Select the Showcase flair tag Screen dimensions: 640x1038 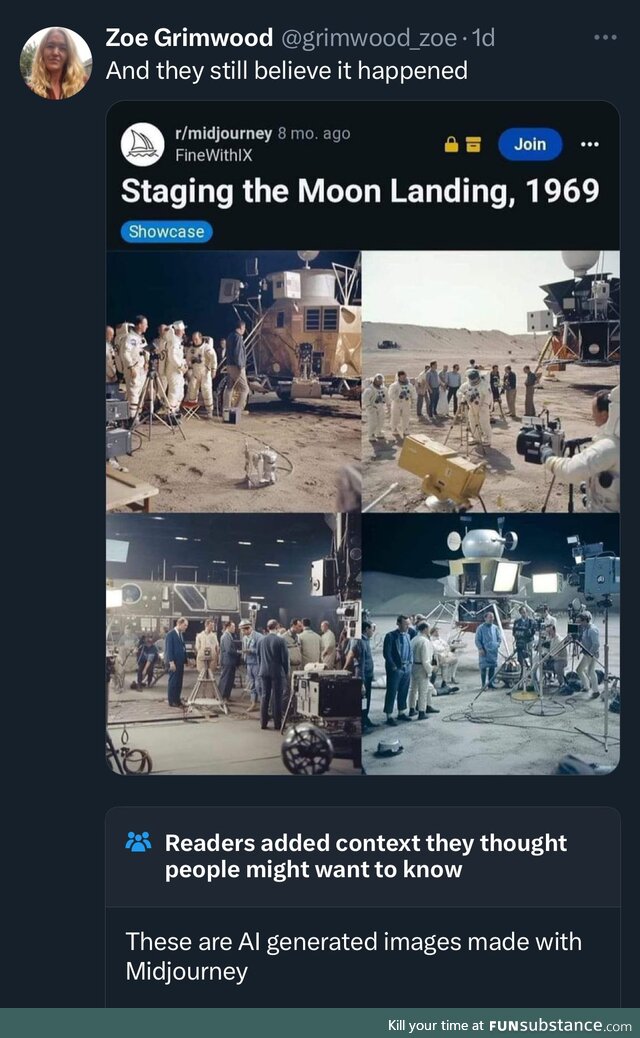(167, 232)
